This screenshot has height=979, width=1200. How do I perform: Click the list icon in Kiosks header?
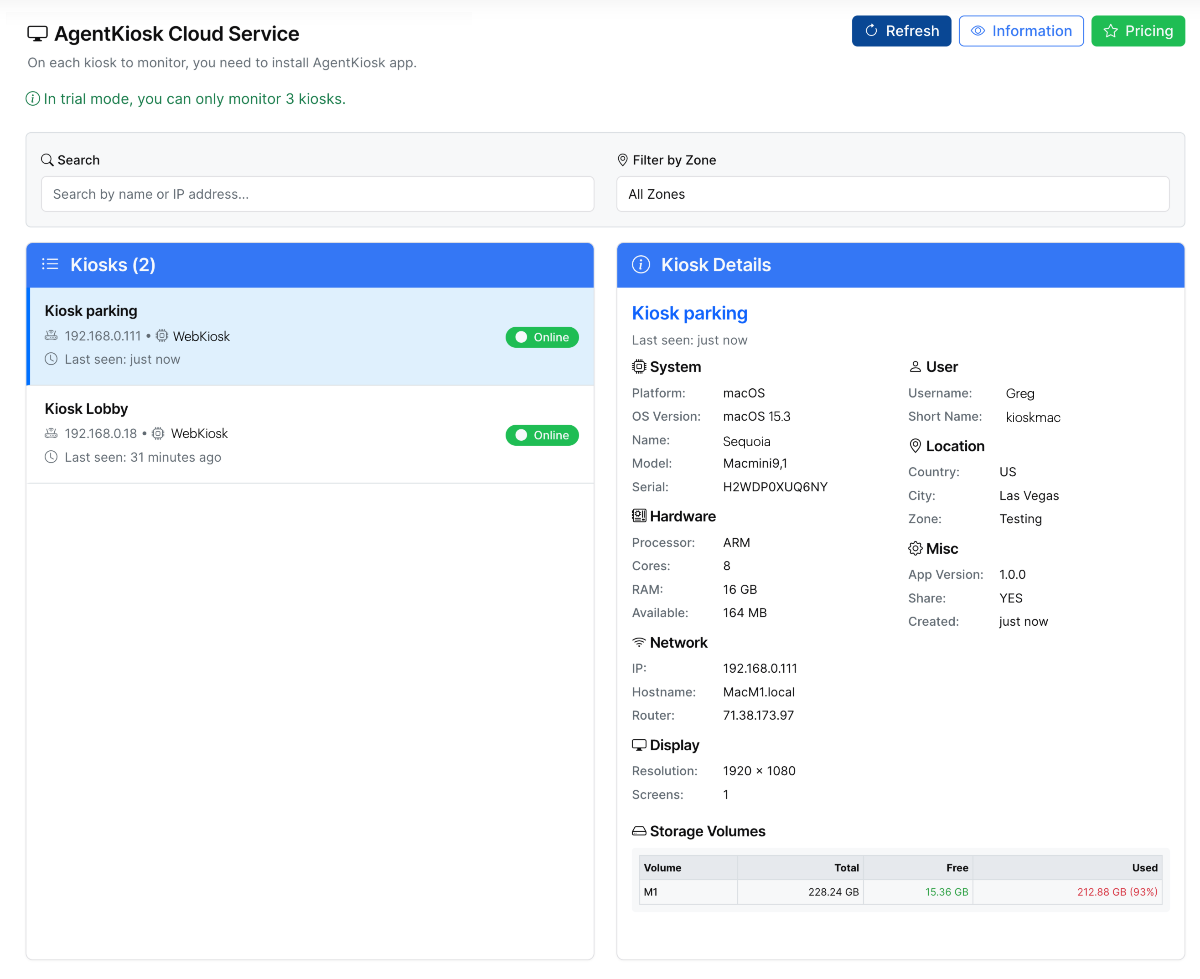pyautogui.click(x=50, y=264)
